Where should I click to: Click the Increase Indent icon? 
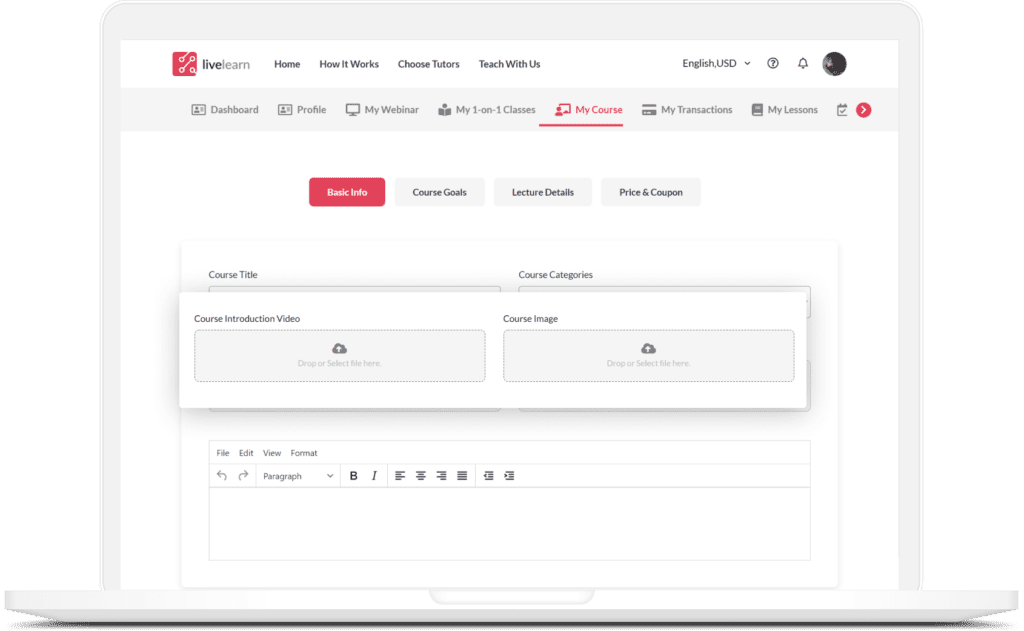click(509, 475)
